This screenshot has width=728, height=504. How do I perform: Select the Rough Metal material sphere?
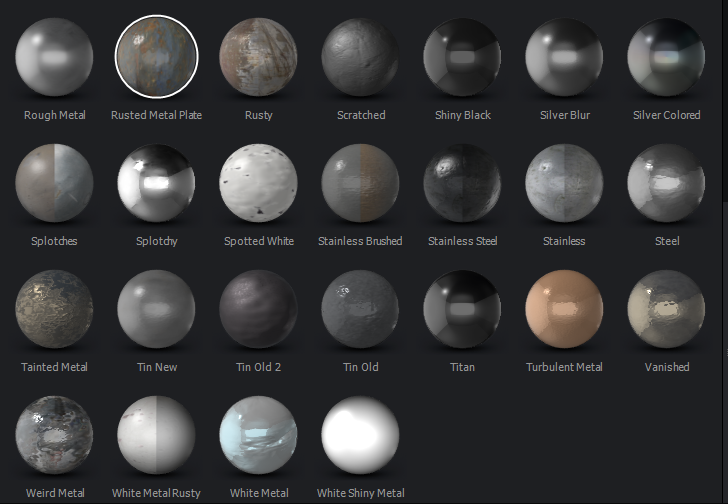pyautogui.click(x=55, y=57)
